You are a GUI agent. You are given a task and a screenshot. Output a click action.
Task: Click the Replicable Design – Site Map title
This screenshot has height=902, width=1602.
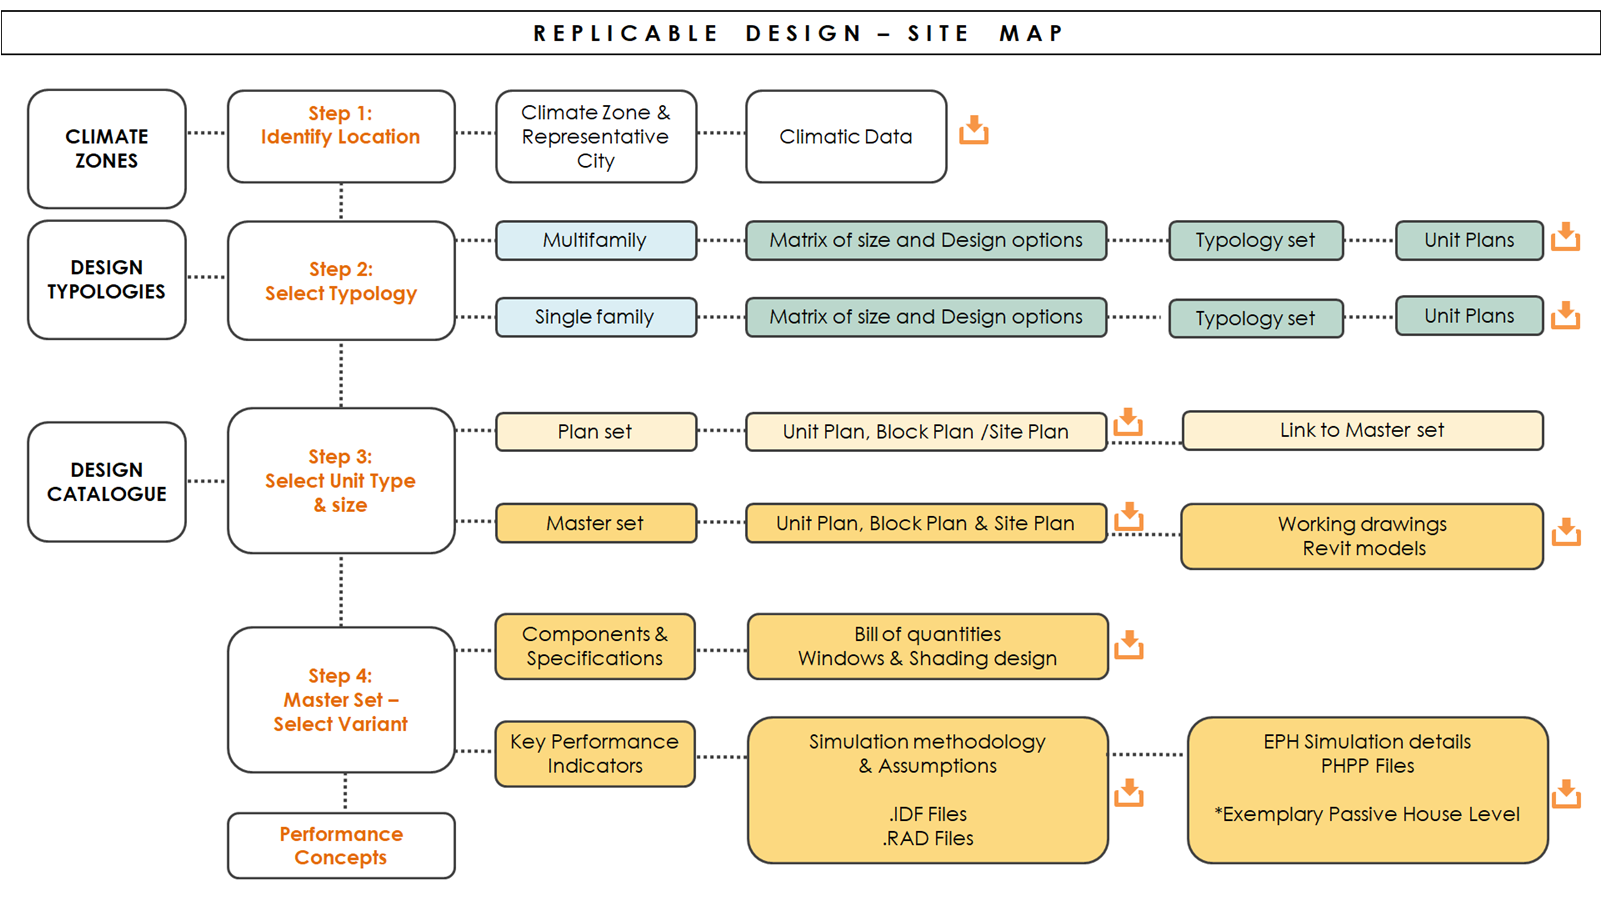click(x=799, y=33)
